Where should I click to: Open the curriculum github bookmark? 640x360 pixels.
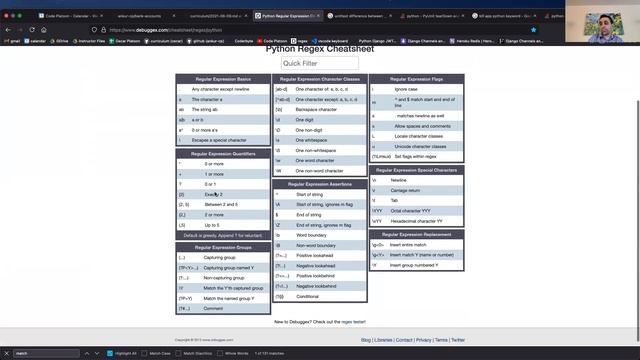pyautogui.click(x=164, y=41)
